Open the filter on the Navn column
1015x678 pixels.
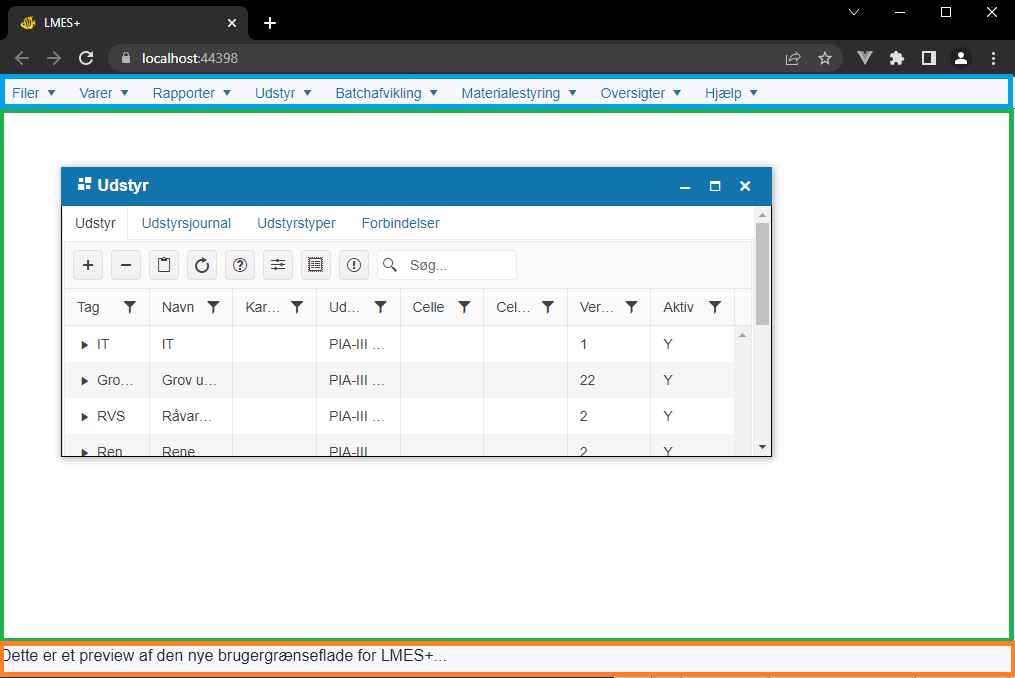click(x=213, y=307)
